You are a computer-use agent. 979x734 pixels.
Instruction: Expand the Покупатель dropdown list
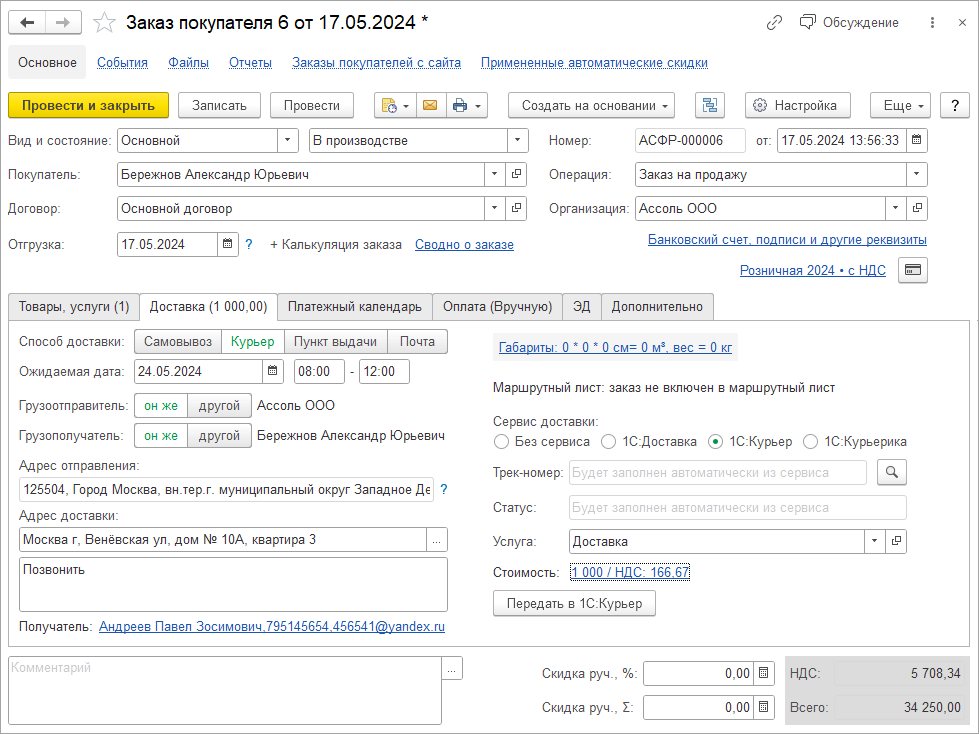[x=495, y=175]
